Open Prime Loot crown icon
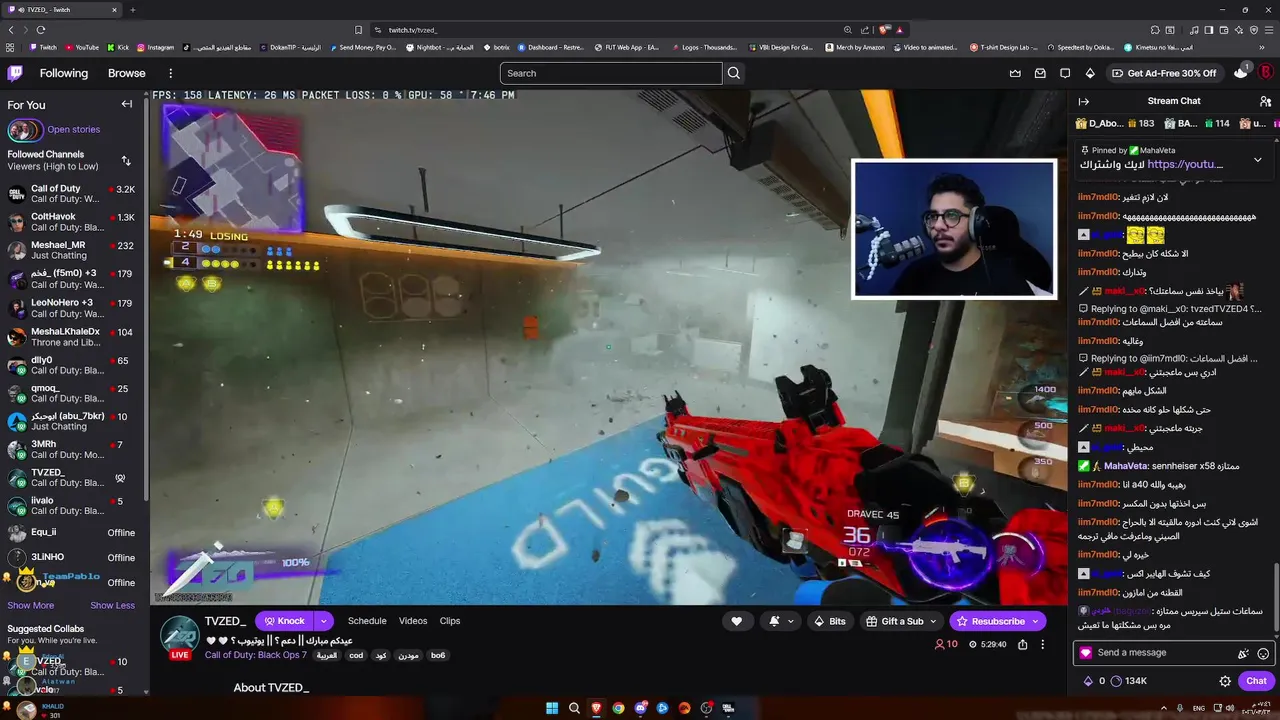This screenshot has width=1280, height=720. click(x=1015, y=73)
